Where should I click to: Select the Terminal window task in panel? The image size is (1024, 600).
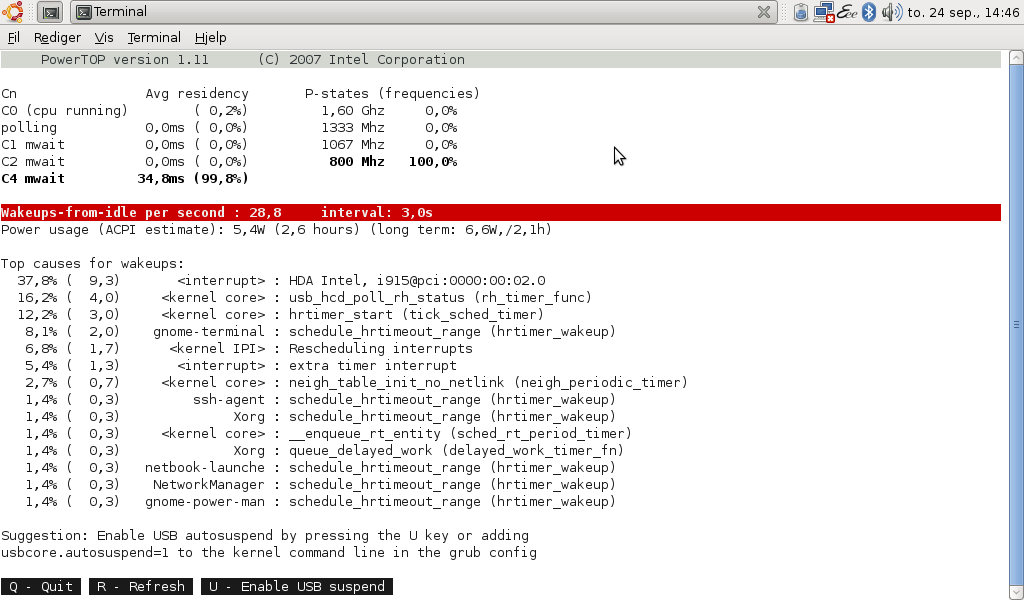point(423,12)
